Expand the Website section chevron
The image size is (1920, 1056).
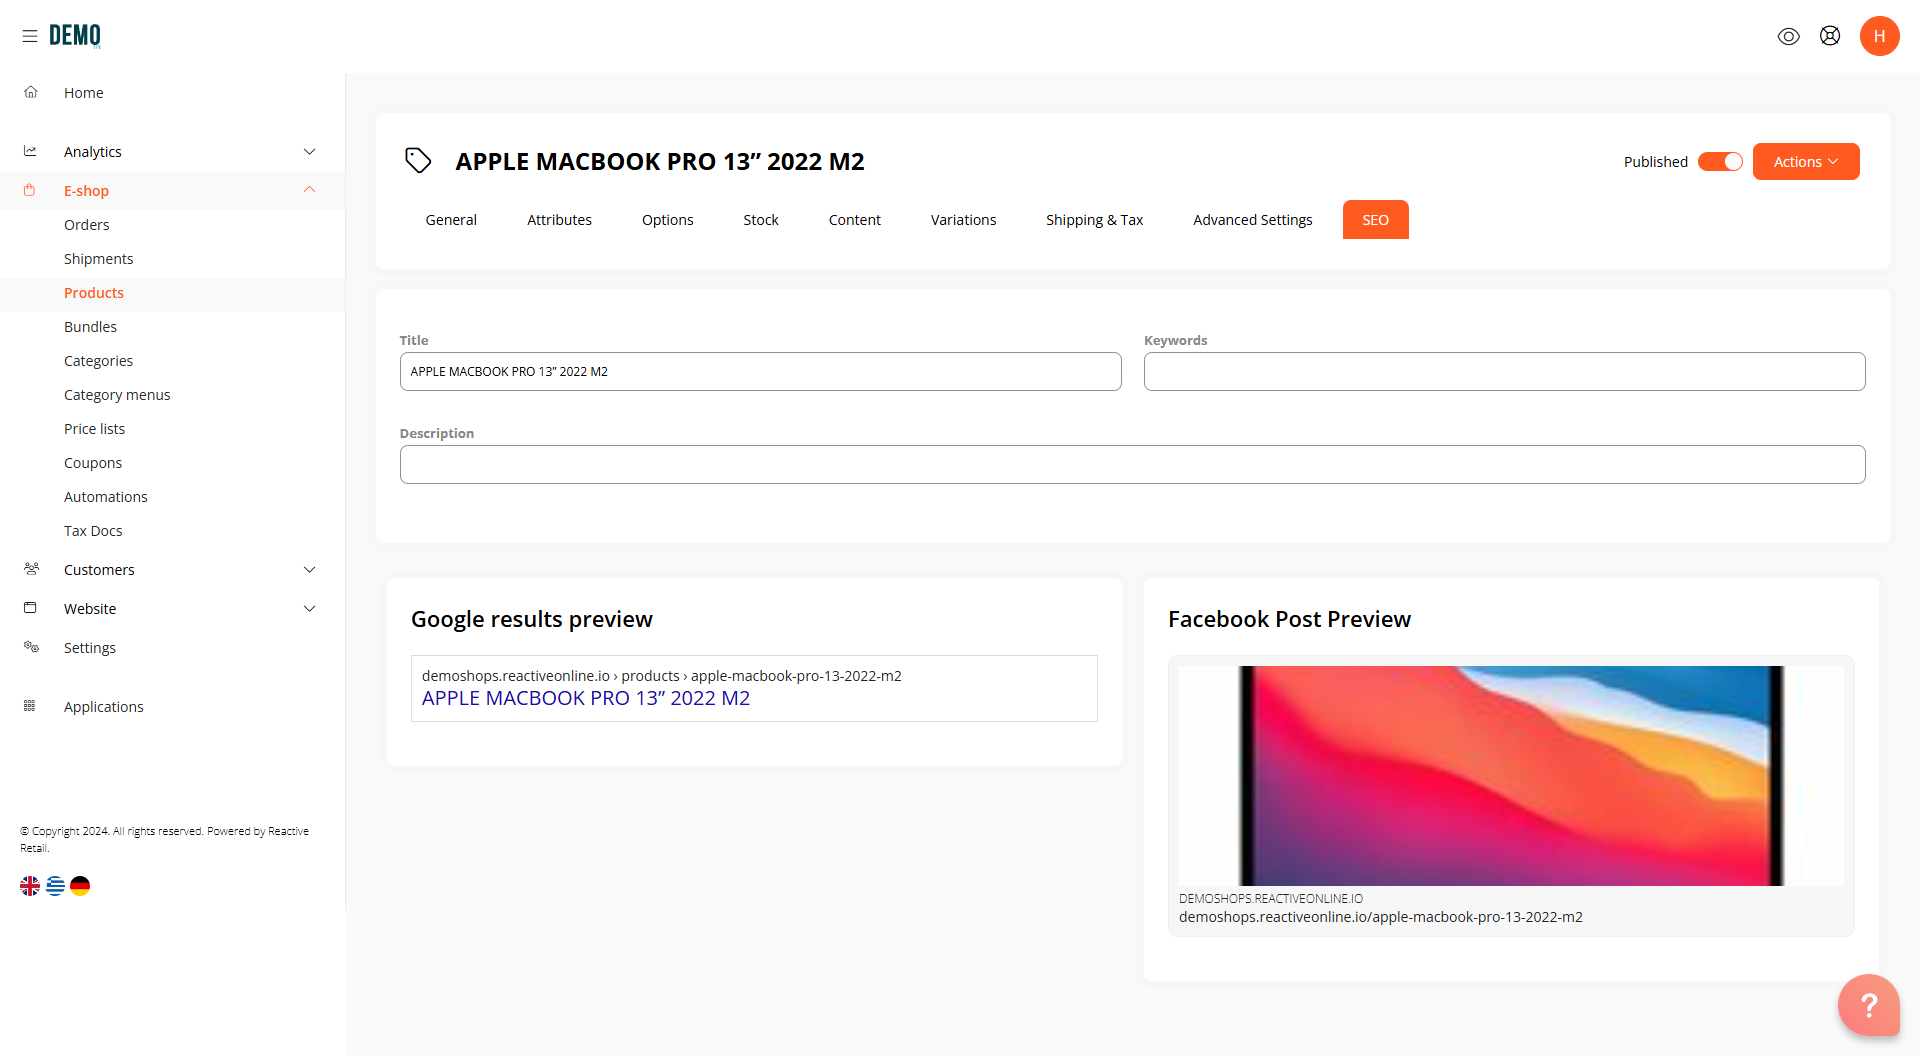click(310, 608)
